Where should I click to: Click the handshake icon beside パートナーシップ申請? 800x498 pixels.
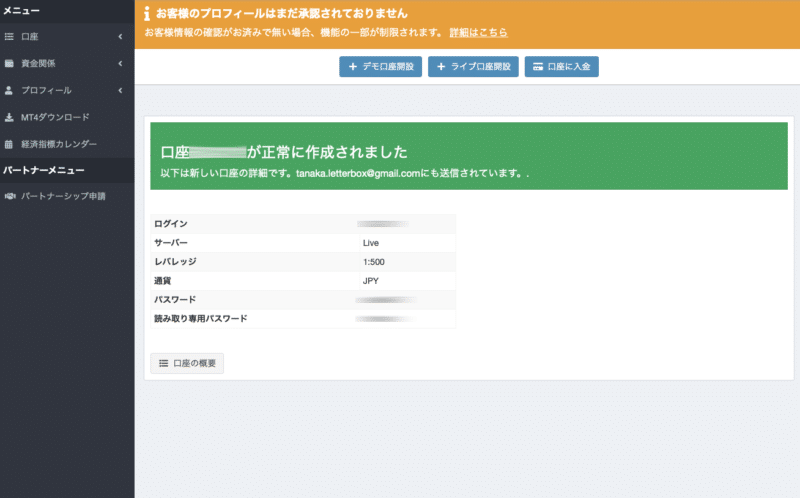click(10, 196)
